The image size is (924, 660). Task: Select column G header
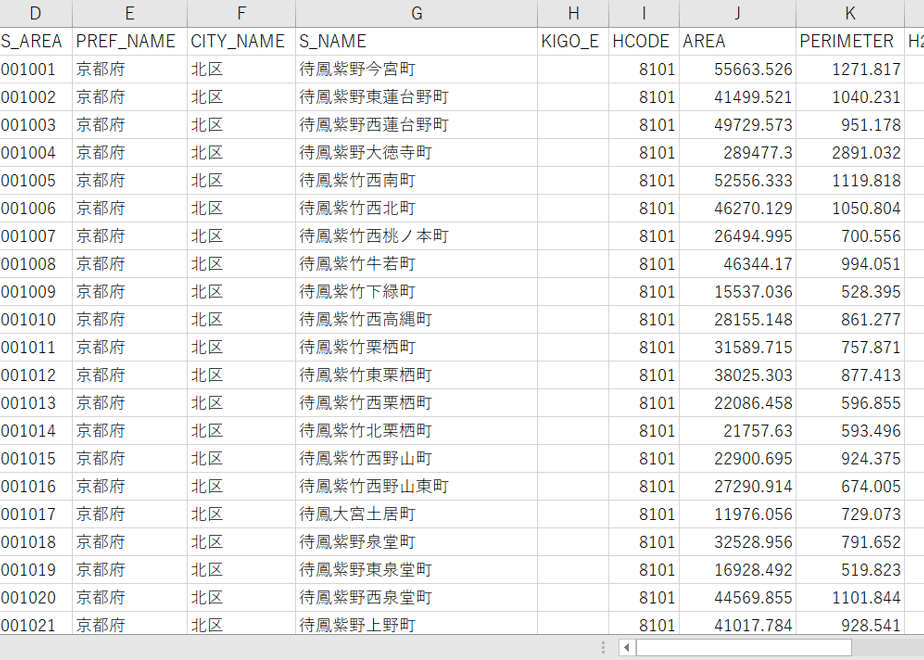coord(417,13)
